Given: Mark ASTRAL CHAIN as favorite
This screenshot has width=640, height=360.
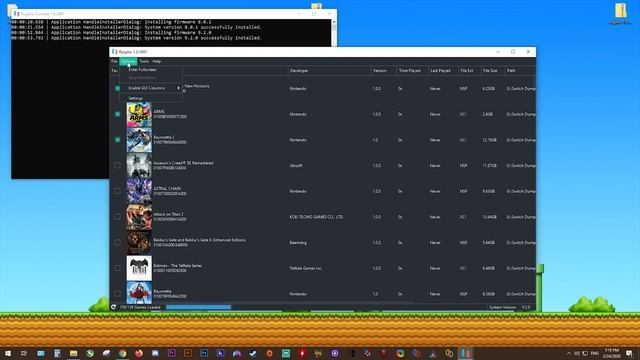Looking at the screenshot, I should click(118, 191).
